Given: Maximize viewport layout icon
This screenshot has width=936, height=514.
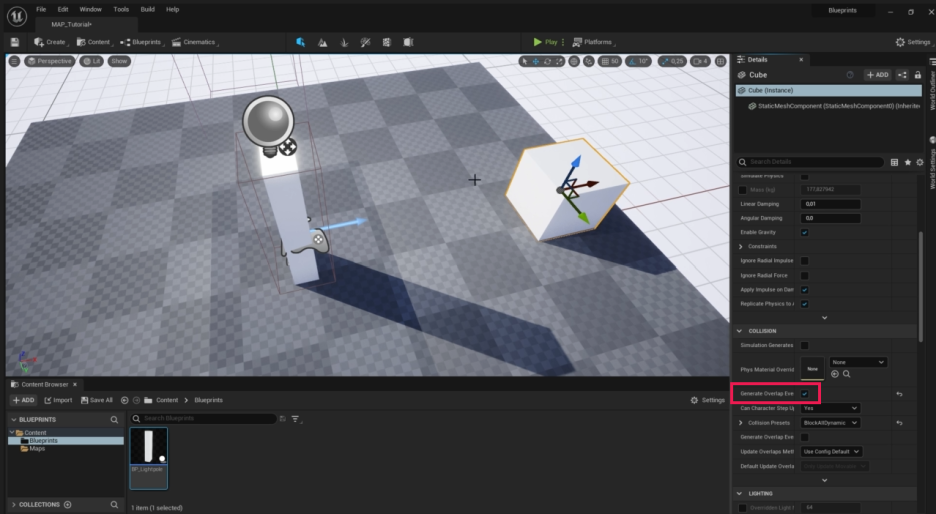Looking at the screenshot, I should click(x=721, y=61).
